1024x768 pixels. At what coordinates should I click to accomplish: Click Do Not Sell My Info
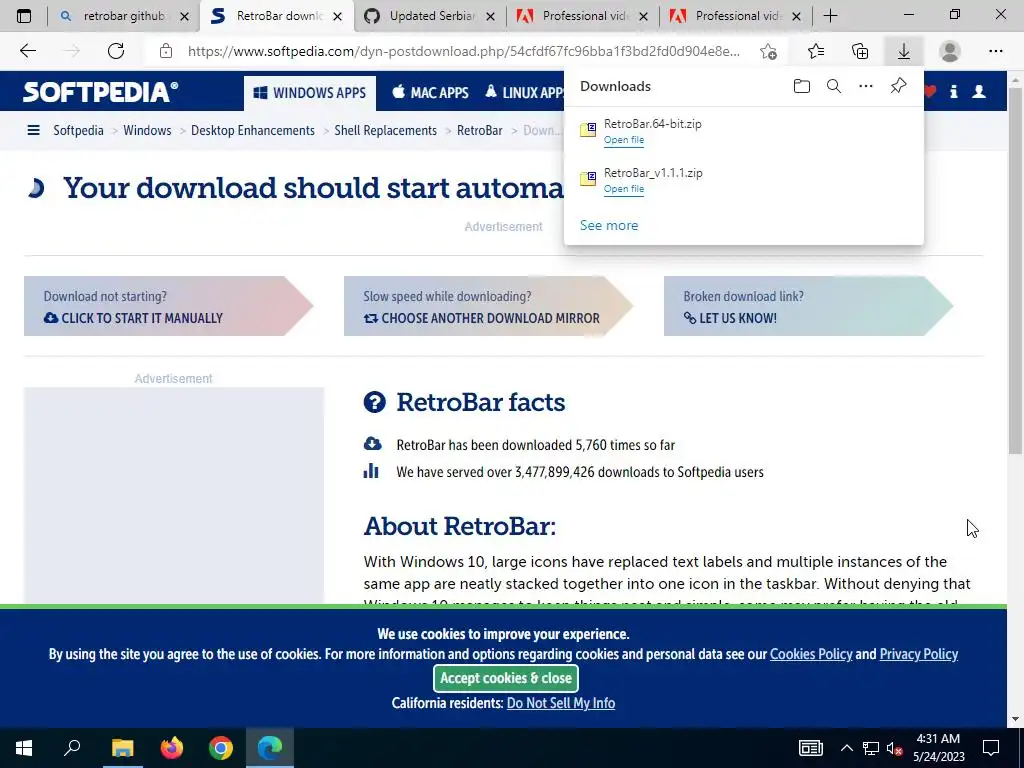click(561, 703)
